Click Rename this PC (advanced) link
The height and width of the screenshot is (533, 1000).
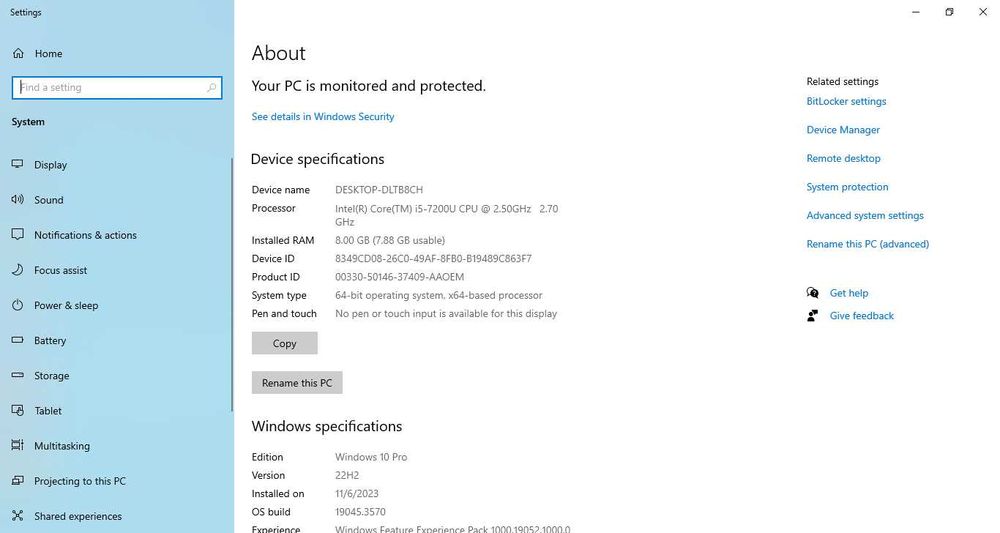[x=867, y=244]
